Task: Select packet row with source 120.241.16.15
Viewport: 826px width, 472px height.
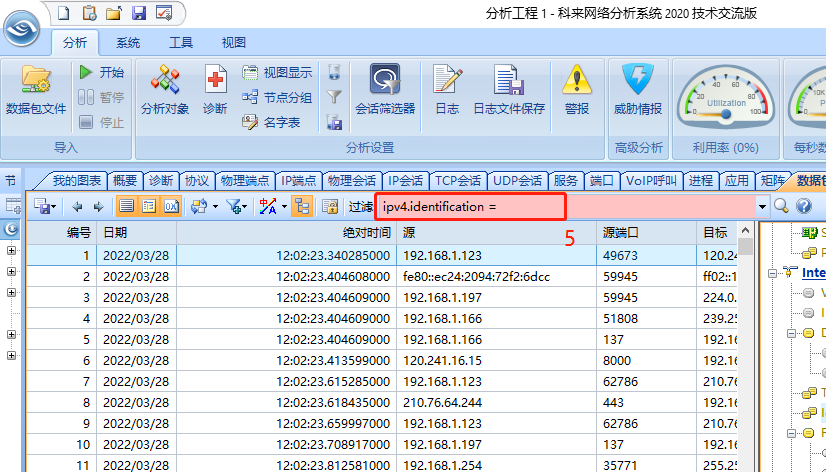Action: click(382, 360)
